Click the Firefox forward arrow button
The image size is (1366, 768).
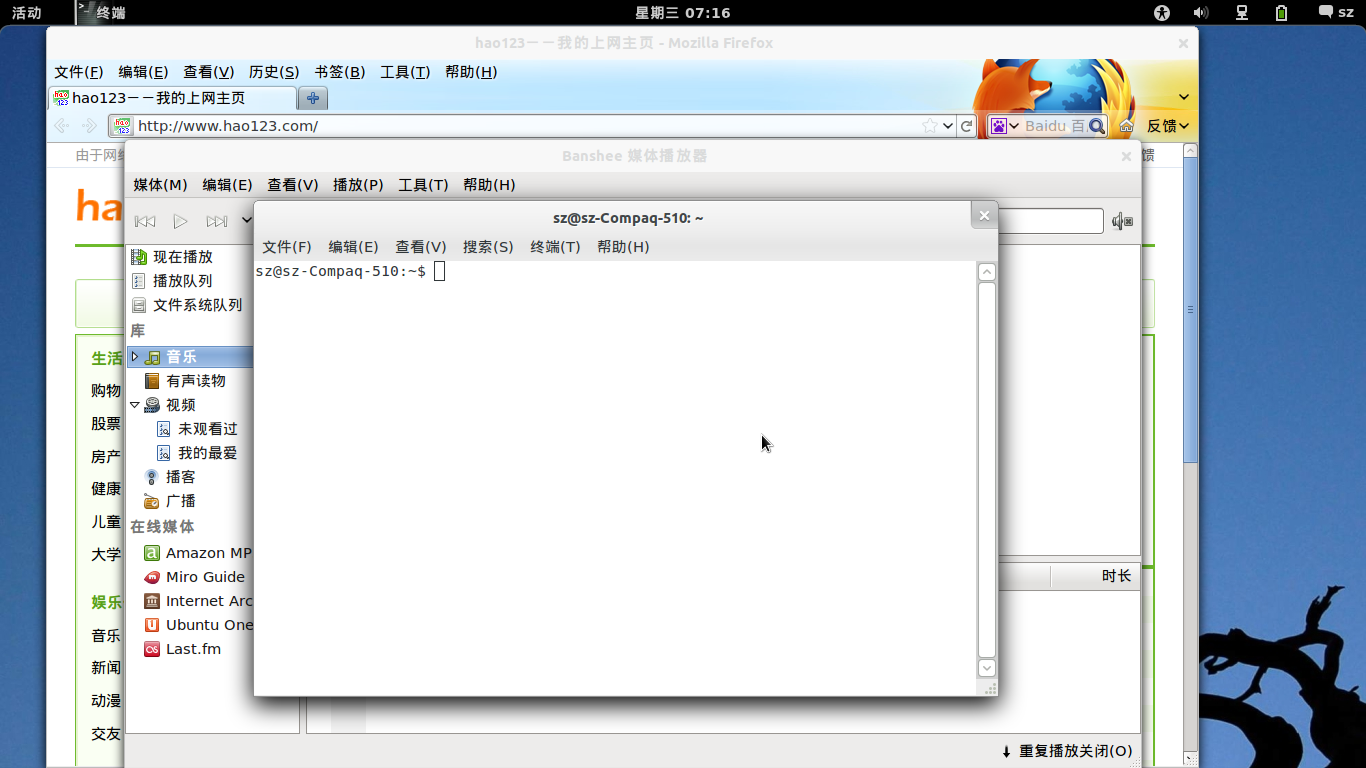pos(90,126)
